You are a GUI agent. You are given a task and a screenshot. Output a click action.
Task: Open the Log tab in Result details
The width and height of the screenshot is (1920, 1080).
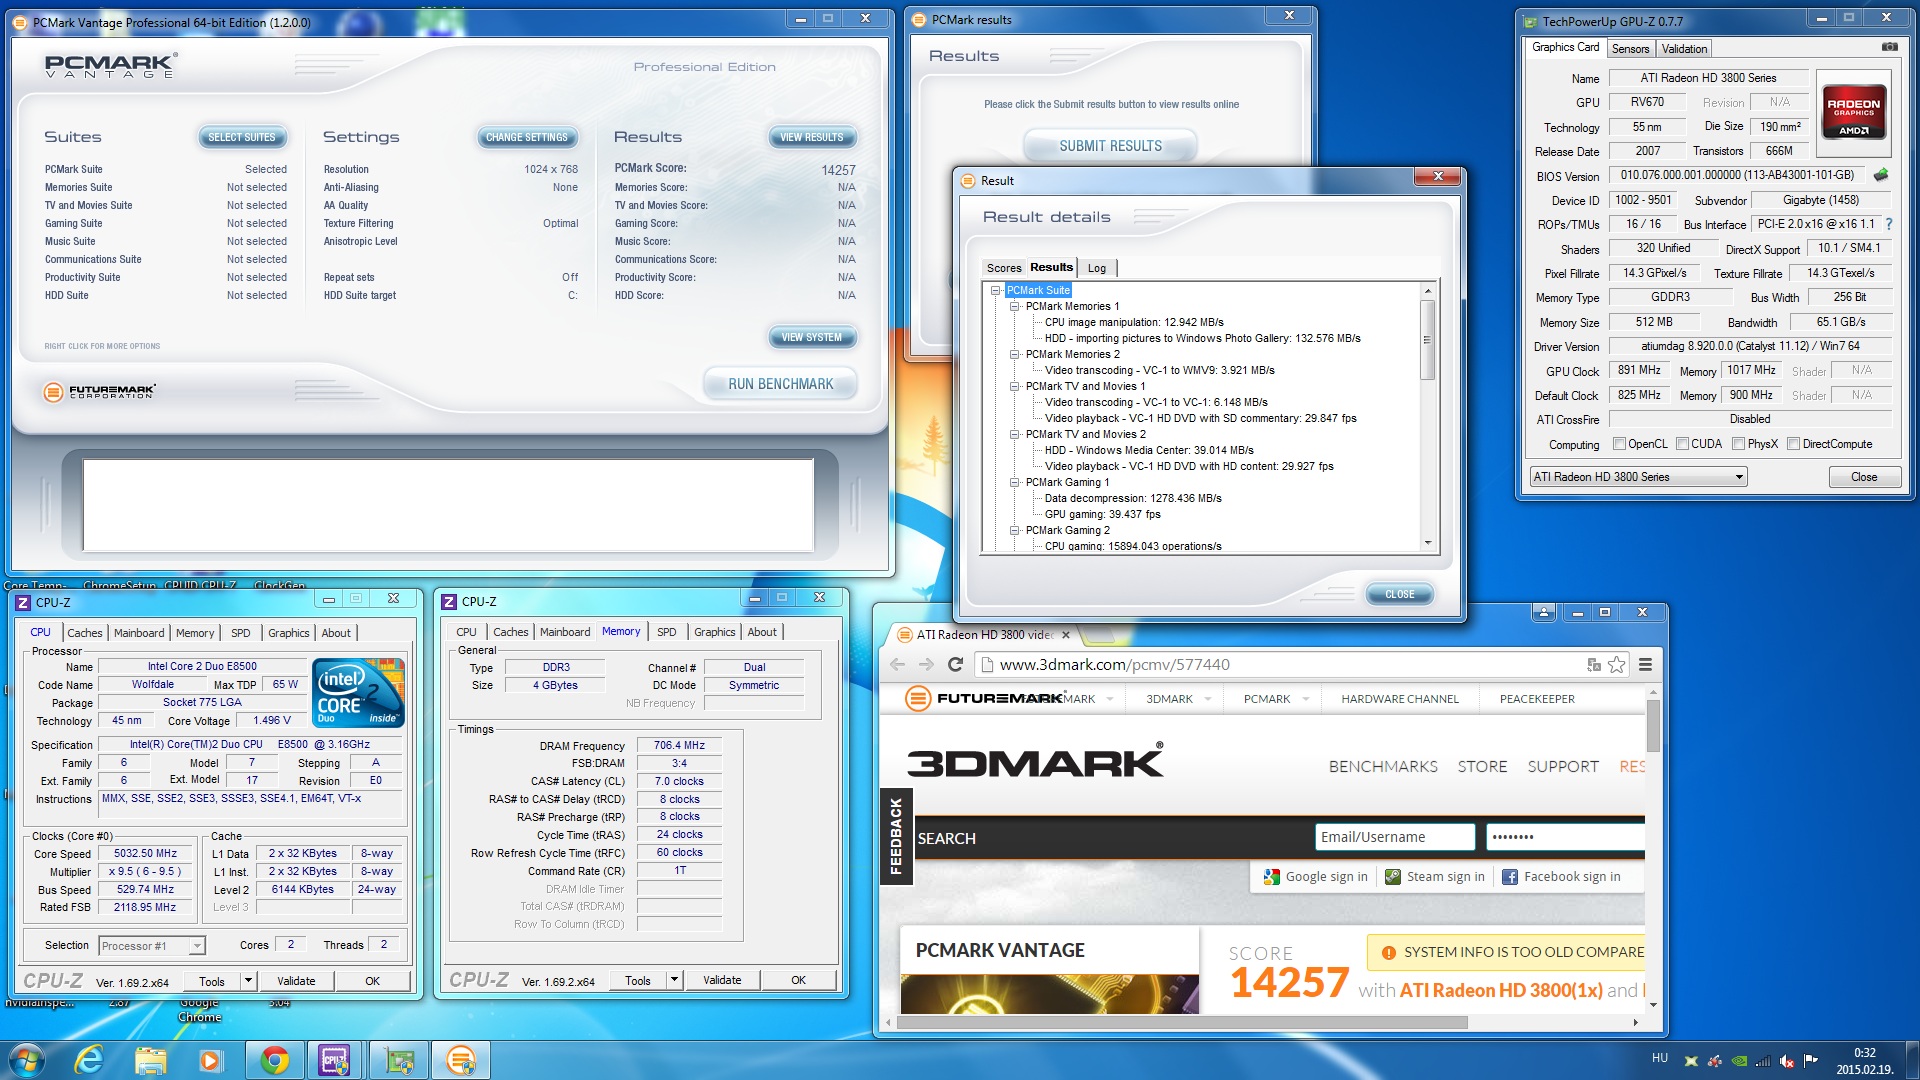(1097, 268)
